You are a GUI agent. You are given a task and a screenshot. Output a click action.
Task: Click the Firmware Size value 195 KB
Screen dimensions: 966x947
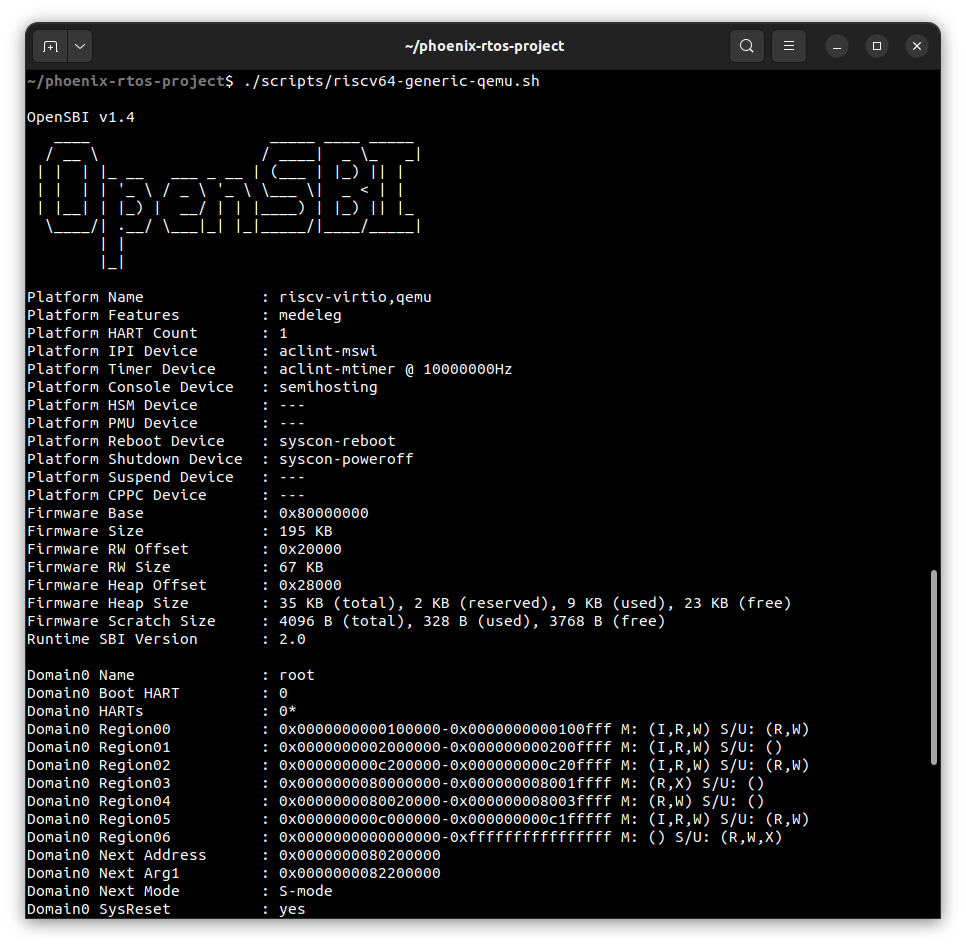pyautogui.click(x=306, y=531)
